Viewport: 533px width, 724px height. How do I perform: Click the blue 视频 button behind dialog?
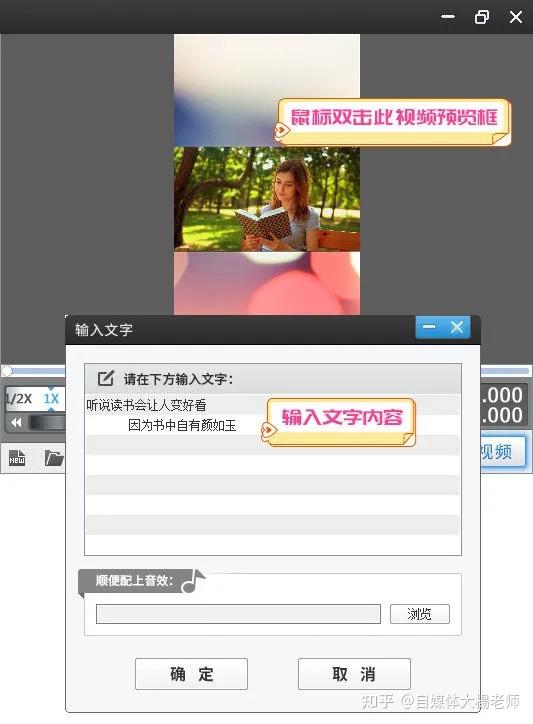(503, 451)
